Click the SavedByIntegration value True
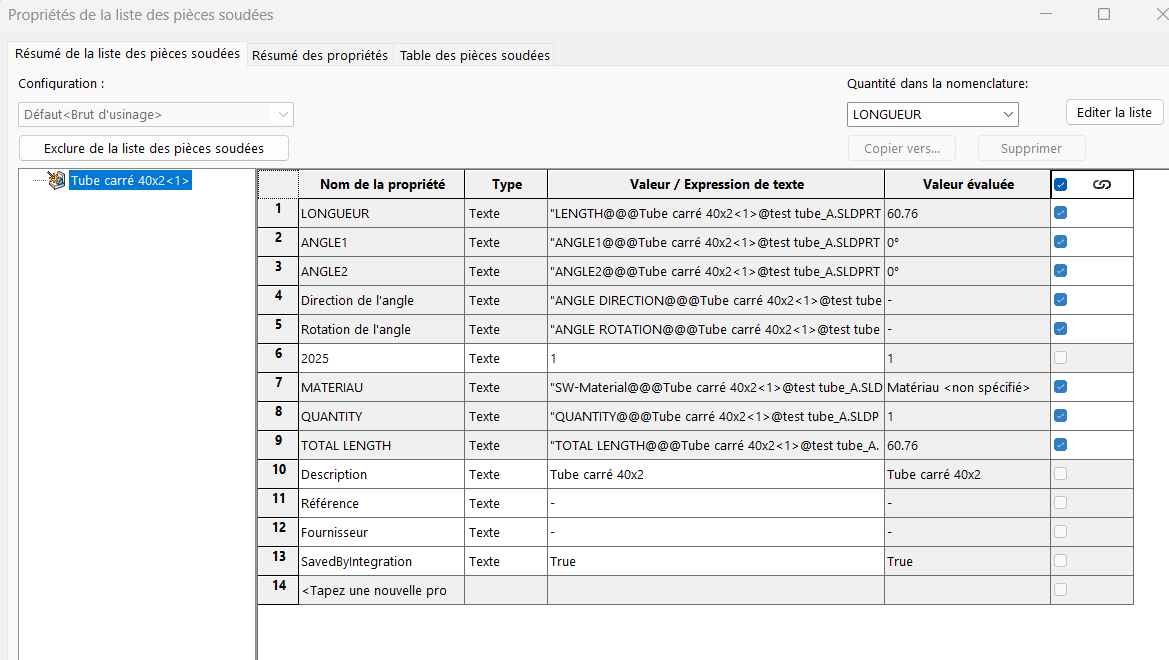Viewport: 1169px width, 660px height. click(716, 561)
